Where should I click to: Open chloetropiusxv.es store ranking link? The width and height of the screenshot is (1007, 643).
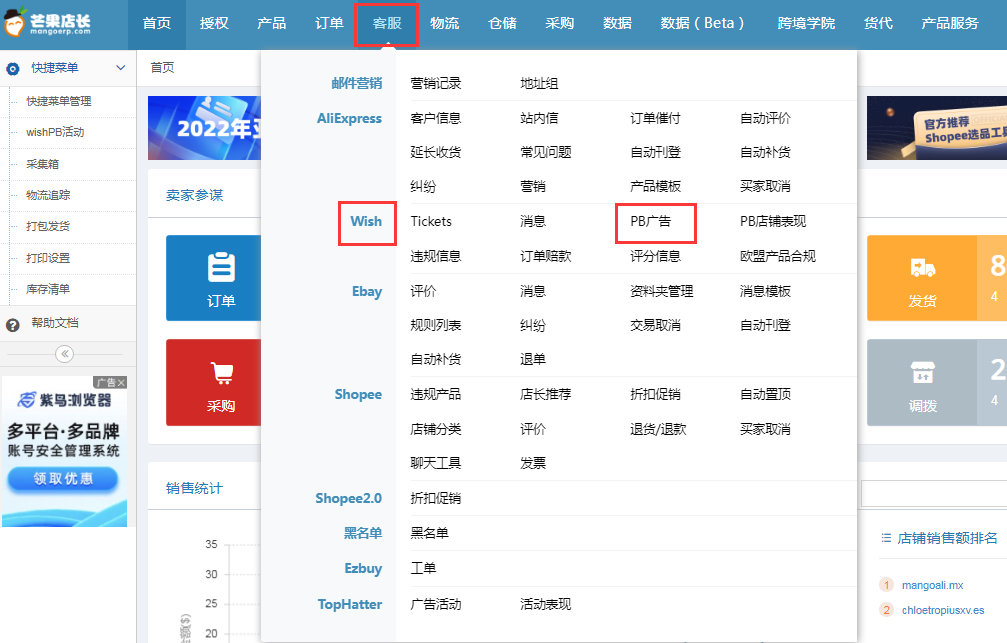(x=943, y=610)
